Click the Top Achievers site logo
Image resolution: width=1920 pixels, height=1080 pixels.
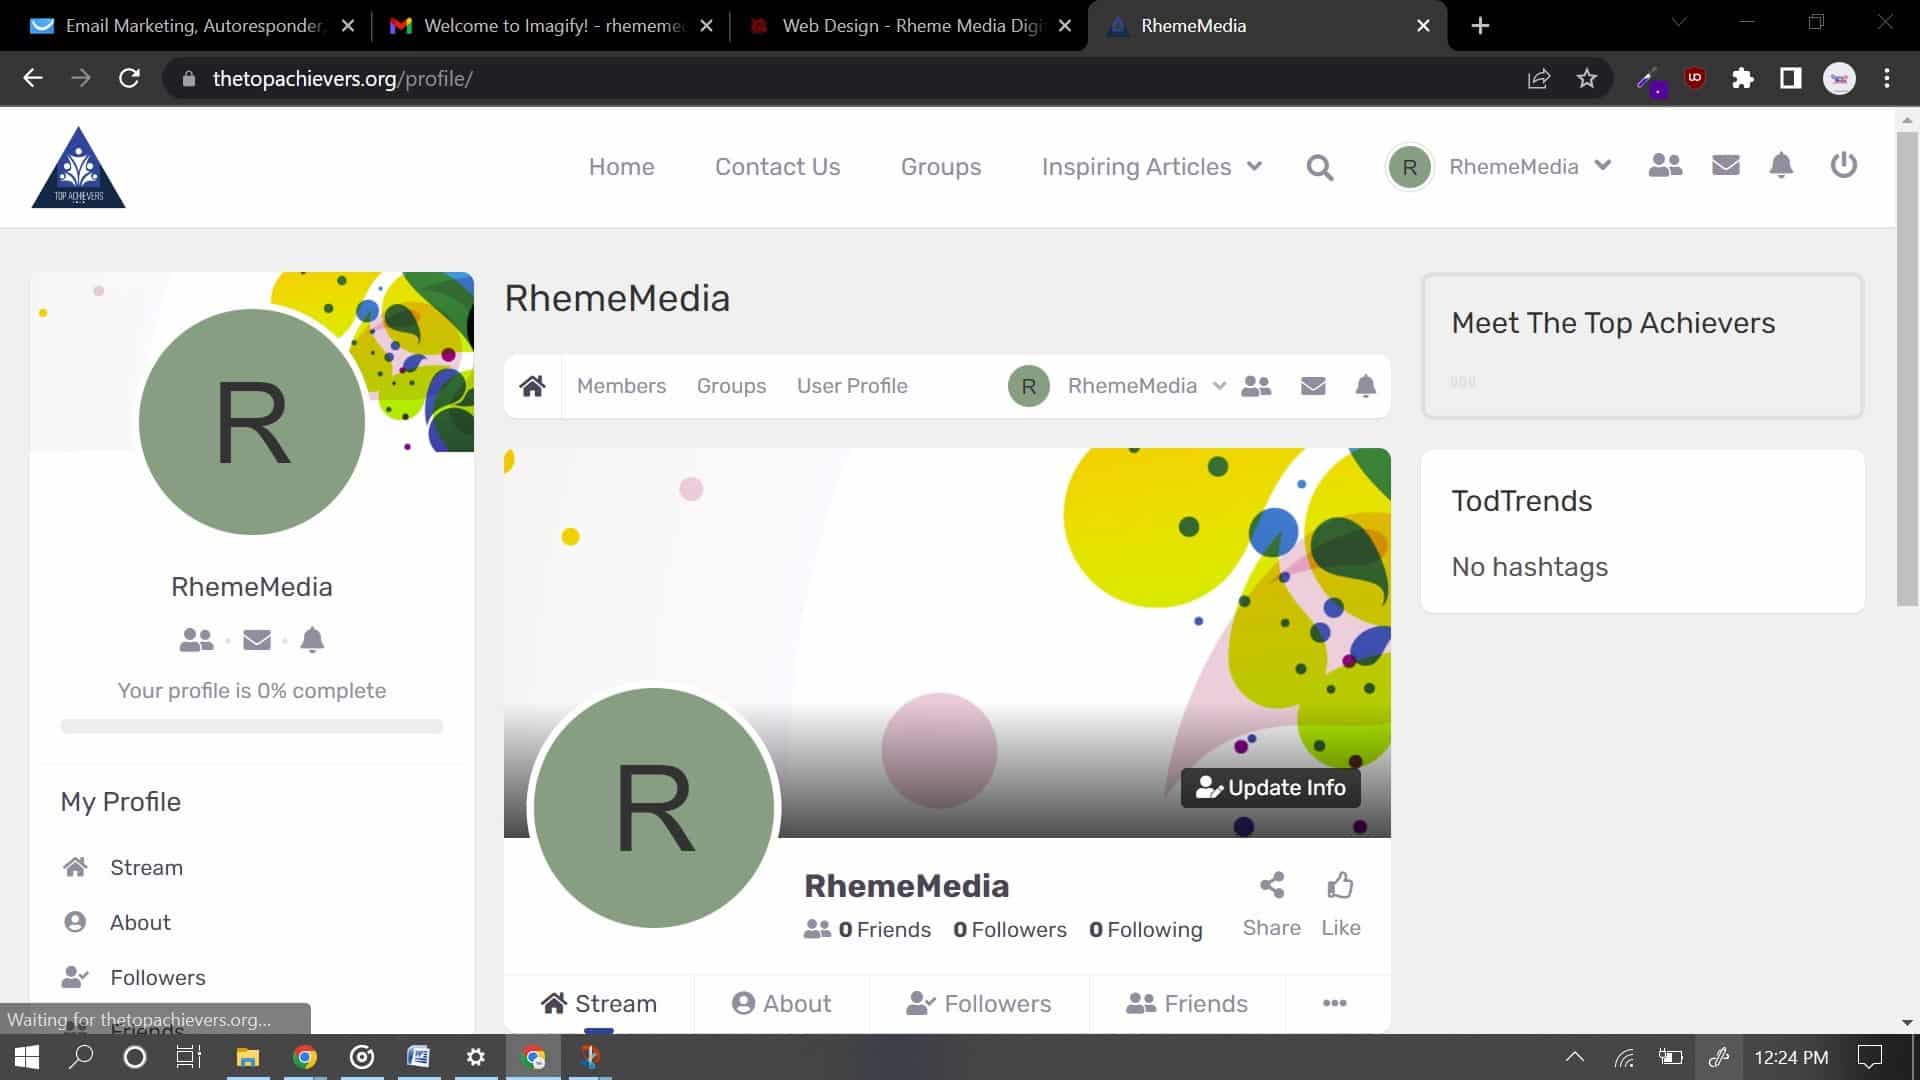78,167
